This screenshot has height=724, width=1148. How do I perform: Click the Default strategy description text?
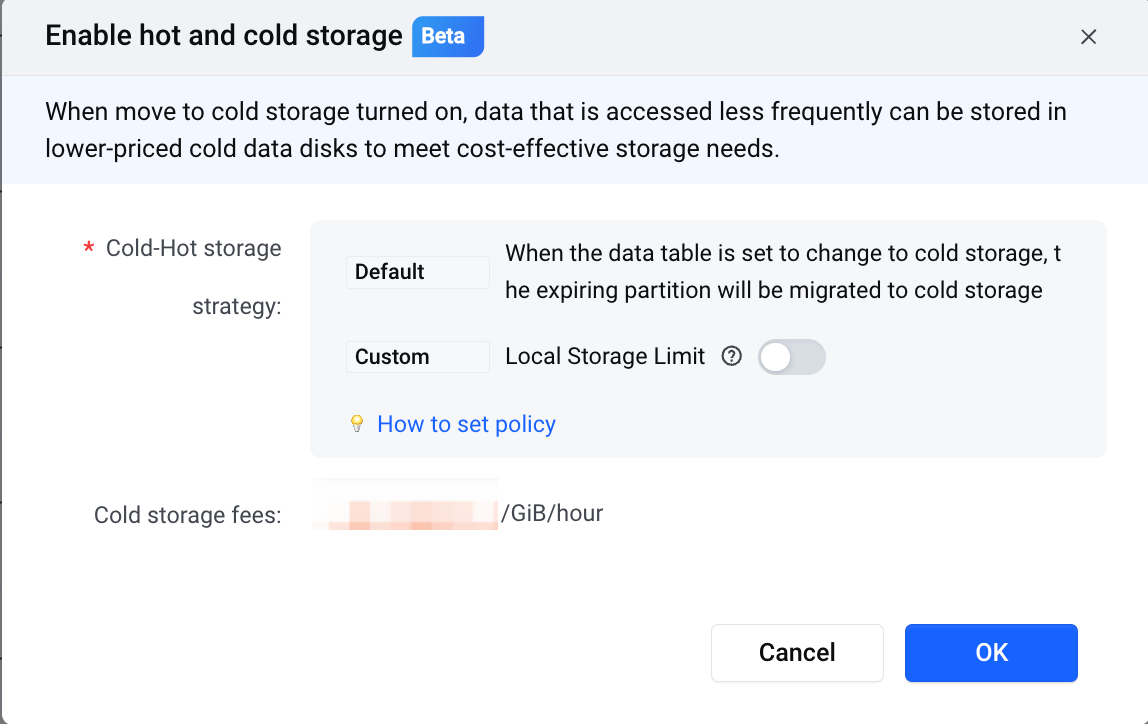click(783, 272)
